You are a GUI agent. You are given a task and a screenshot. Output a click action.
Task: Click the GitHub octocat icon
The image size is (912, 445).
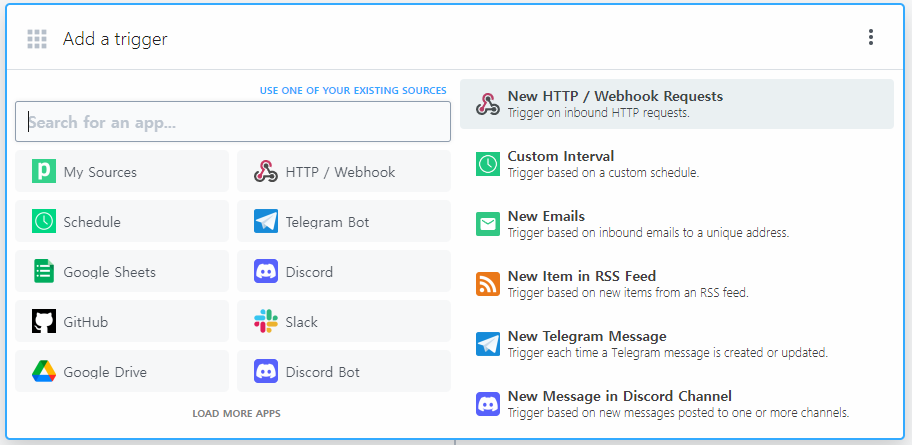(44, 322)
